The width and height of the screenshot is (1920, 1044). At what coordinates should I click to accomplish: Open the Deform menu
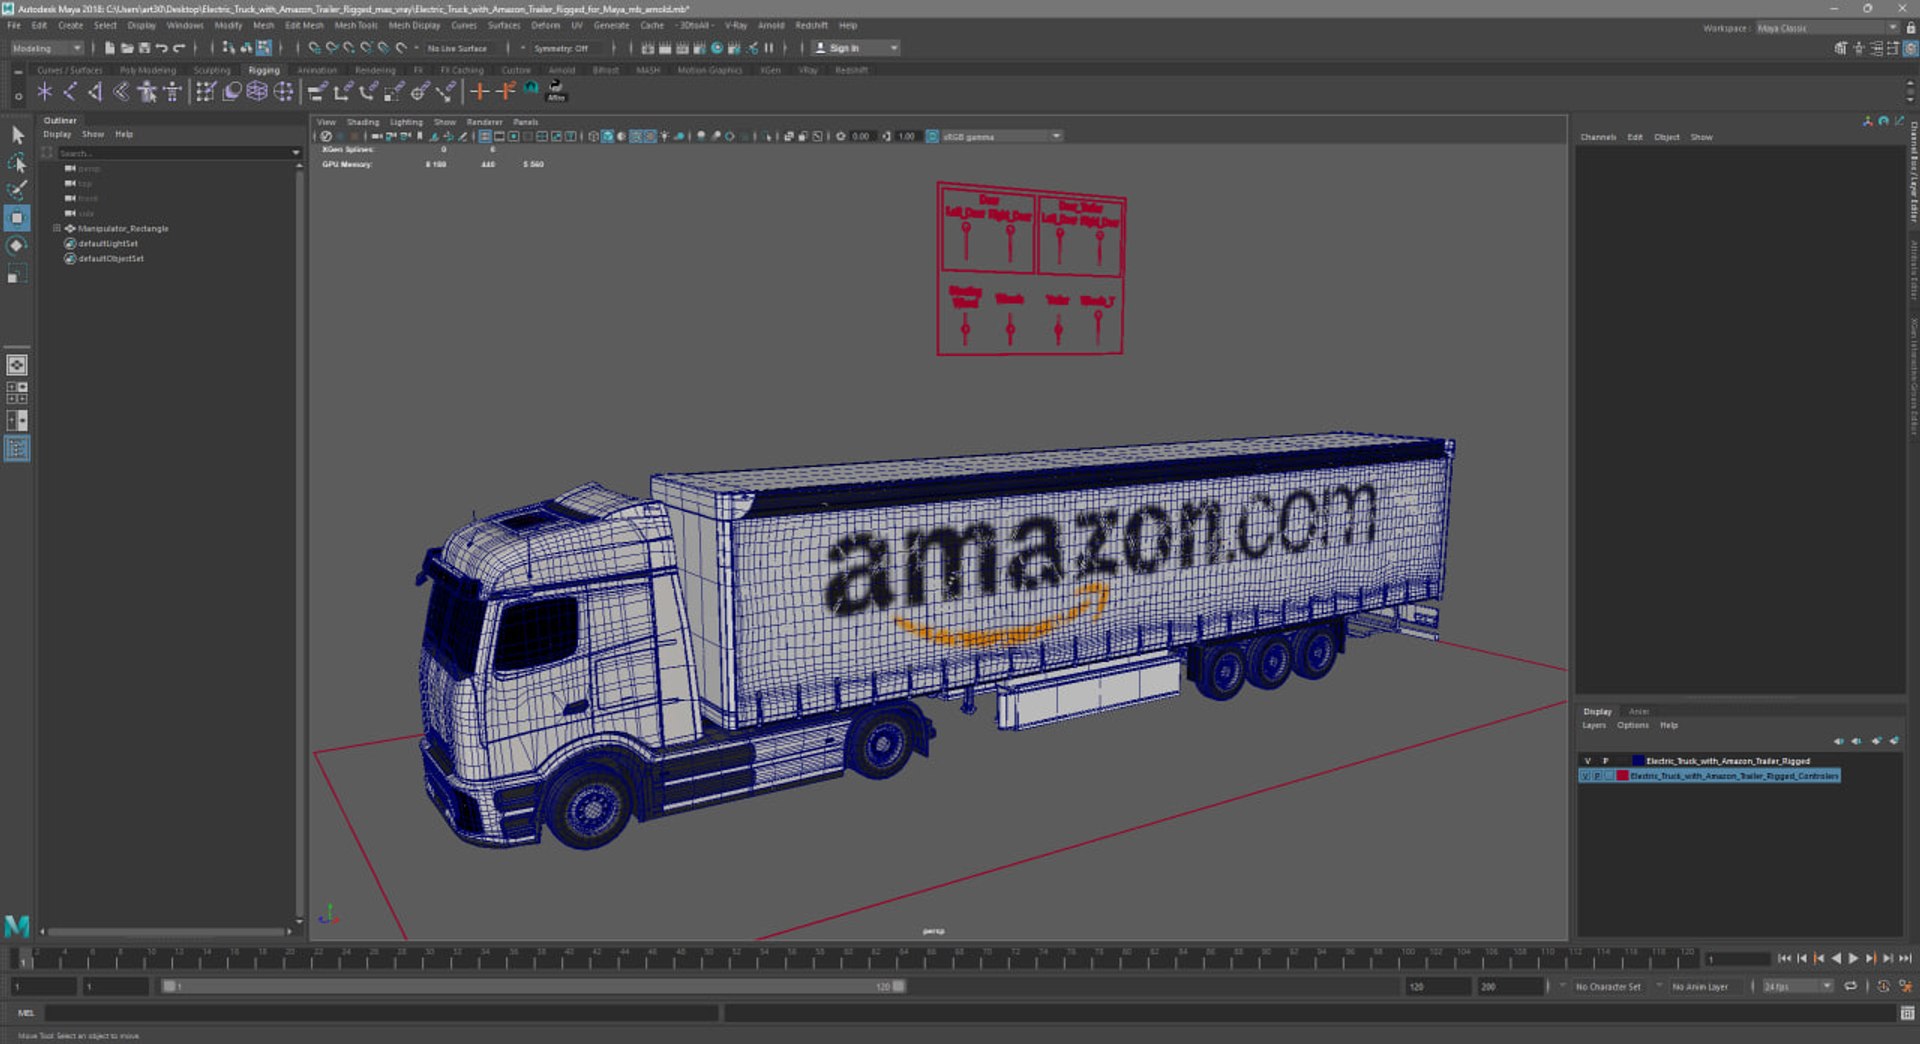[545, 26]
